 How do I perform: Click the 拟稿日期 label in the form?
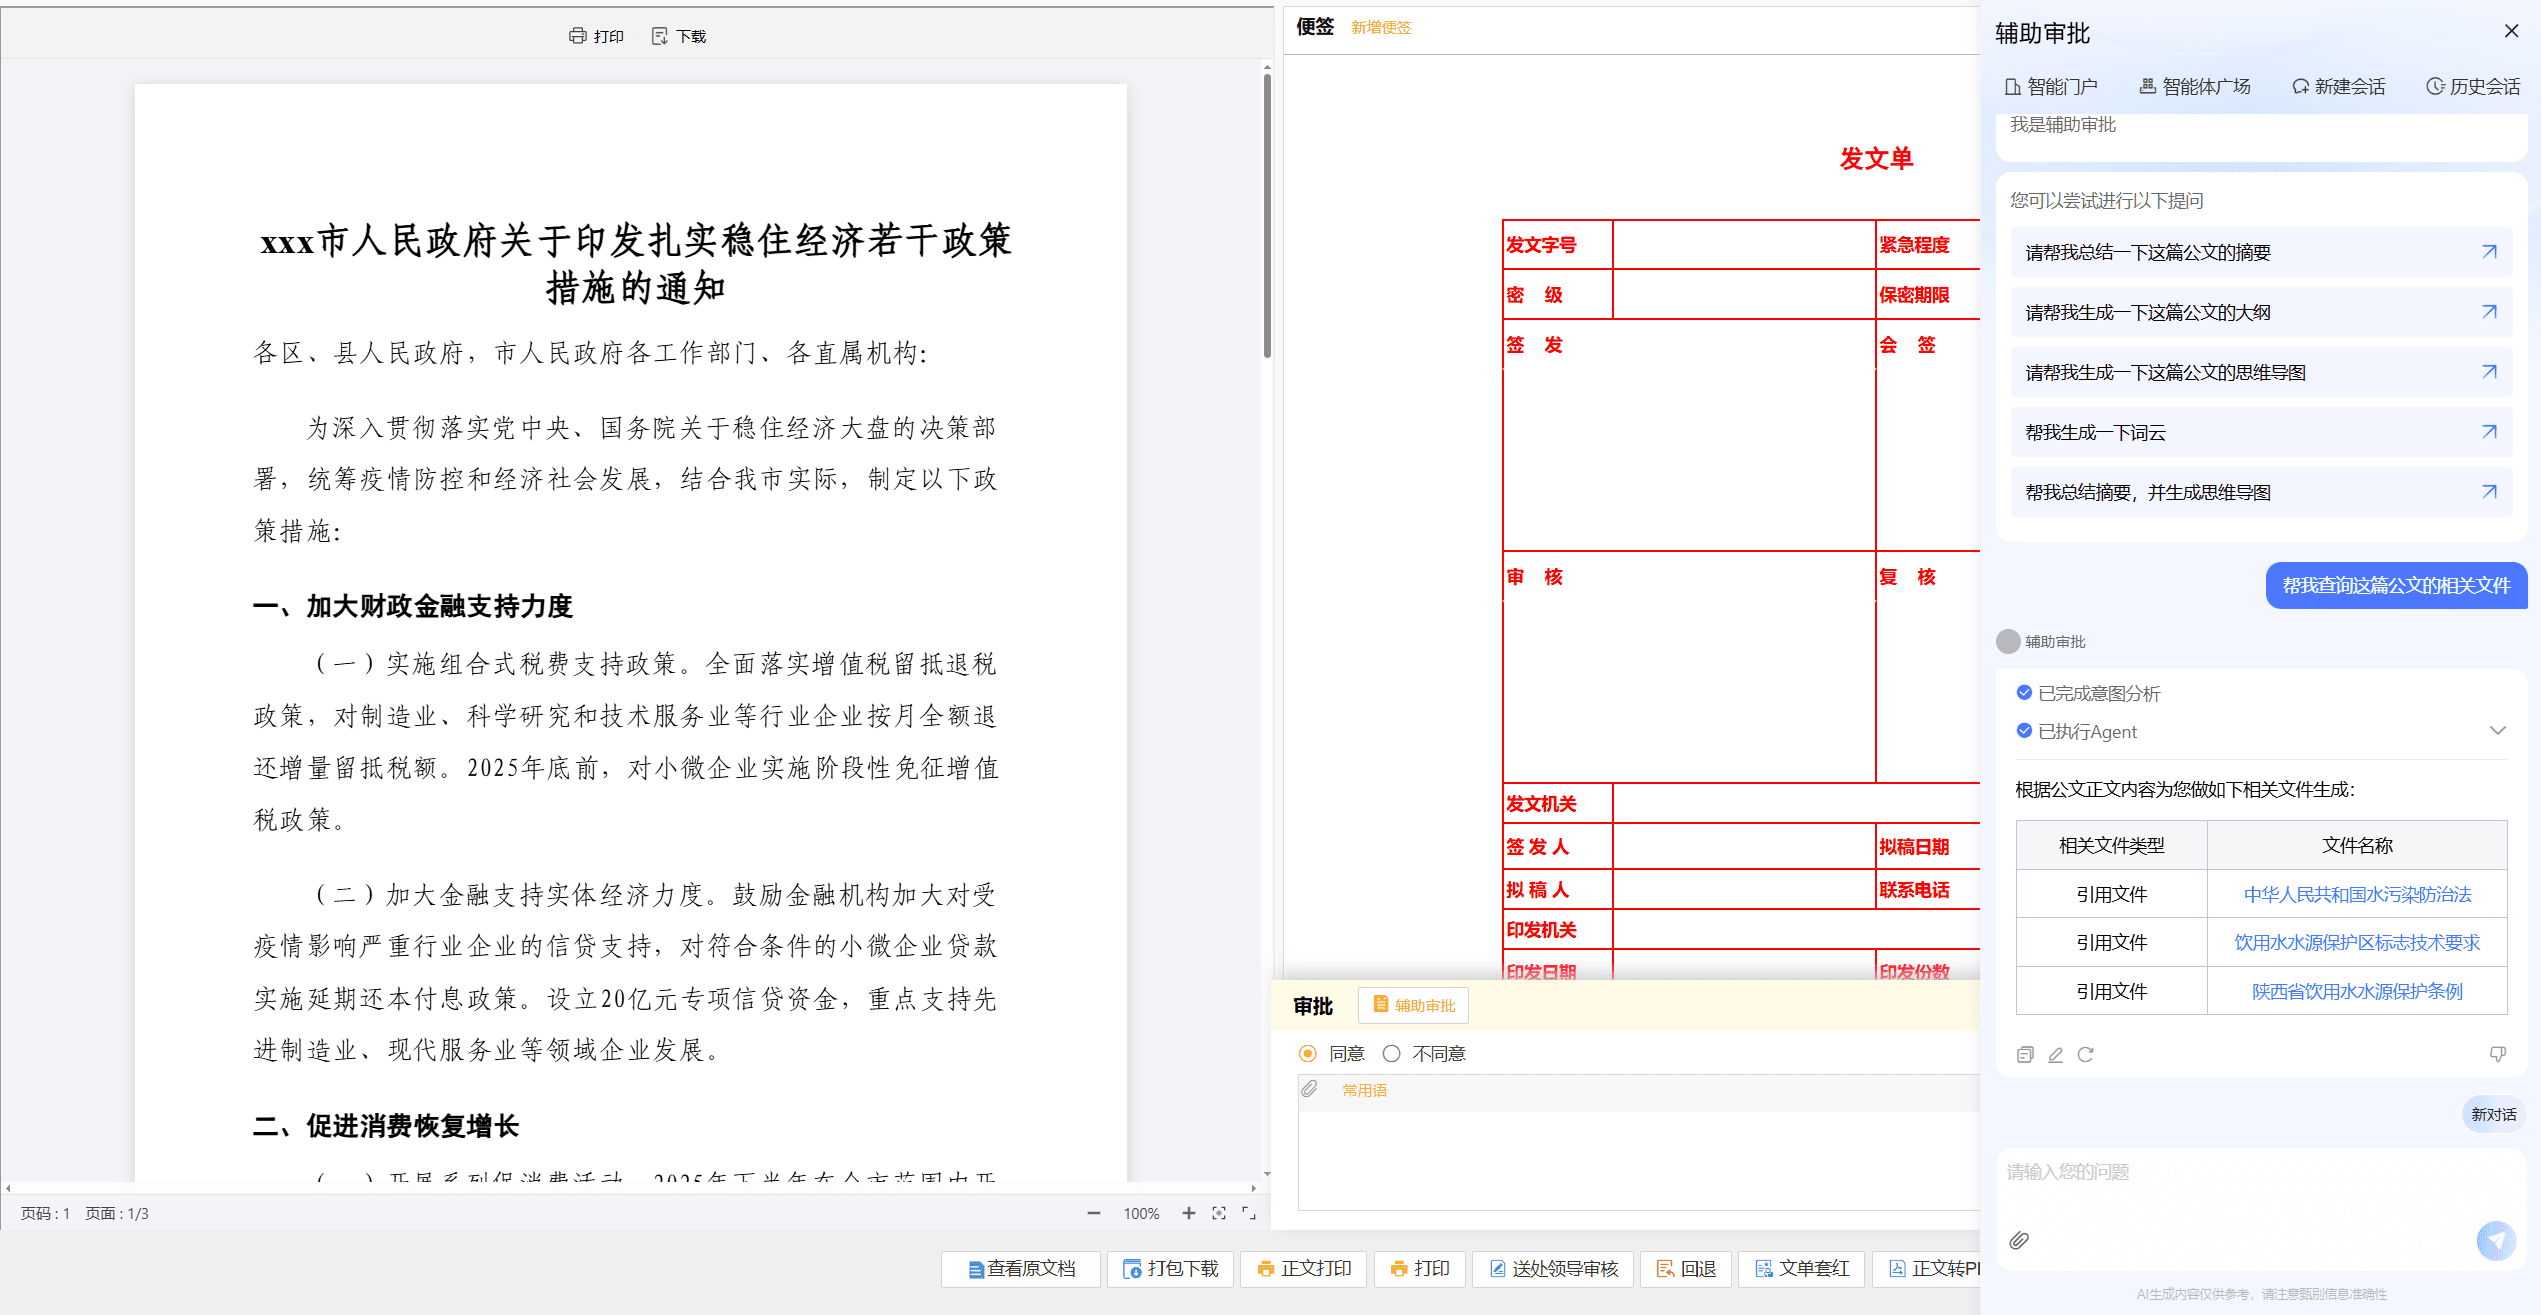pos(1914,847)
